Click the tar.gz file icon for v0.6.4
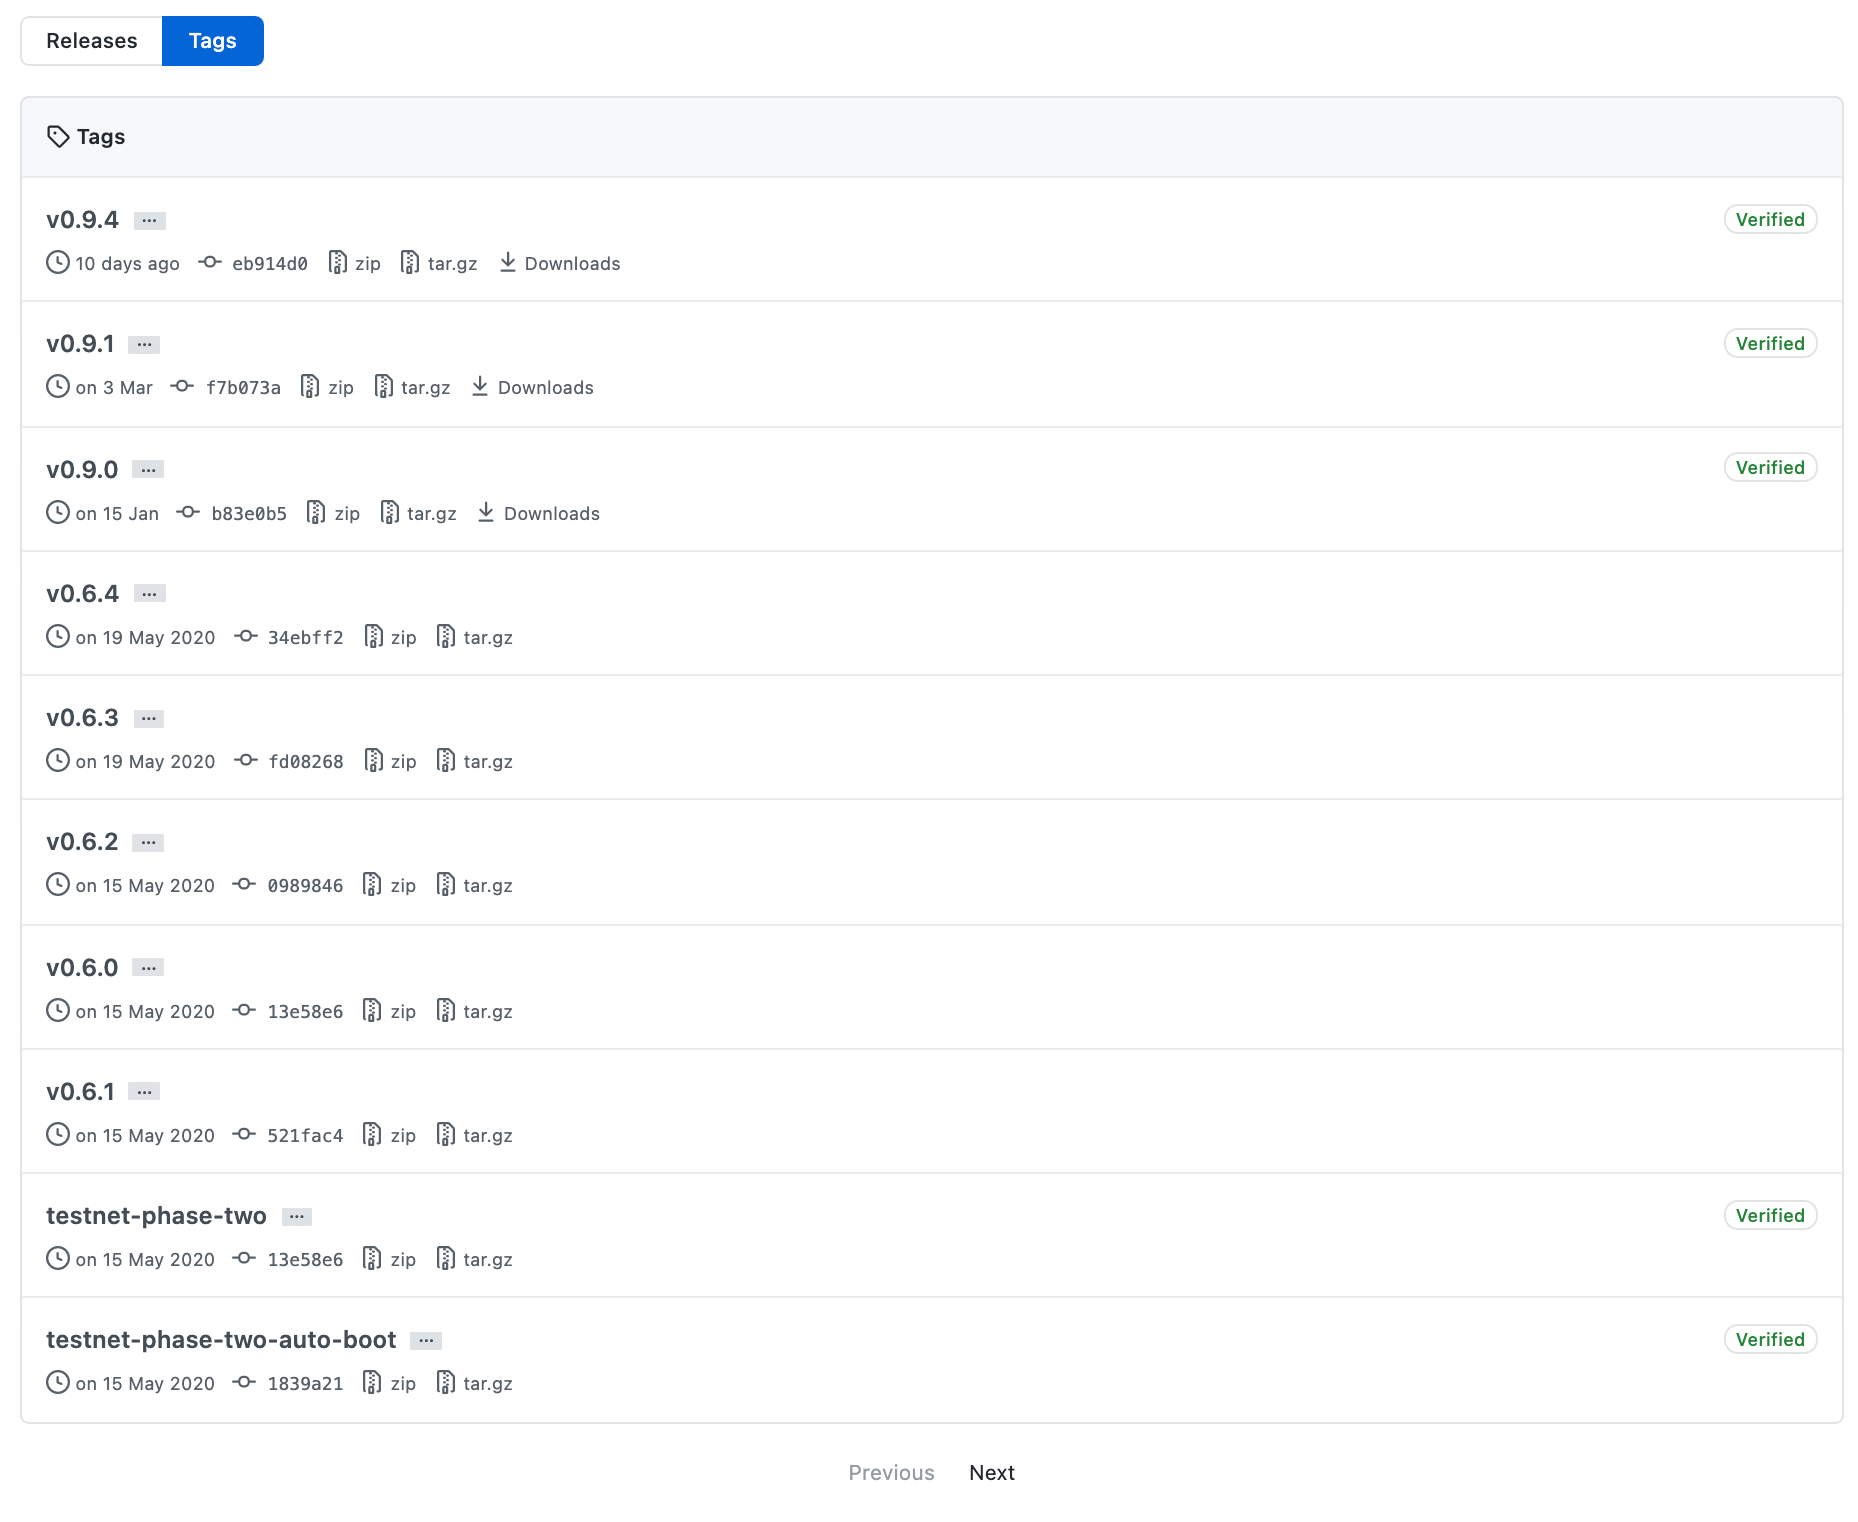1858x1522 pixels. 446,636
